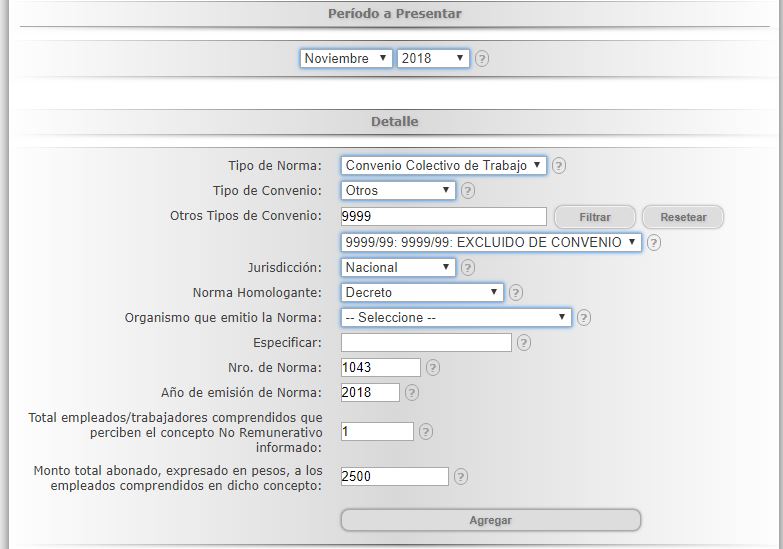Expand the Tipo de Norma dropdown
Viewport: 783px width, 549px height.
(444, 166)
